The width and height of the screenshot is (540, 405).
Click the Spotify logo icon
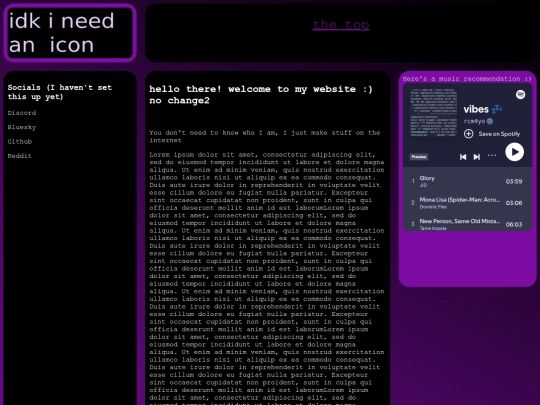[520, 94]
